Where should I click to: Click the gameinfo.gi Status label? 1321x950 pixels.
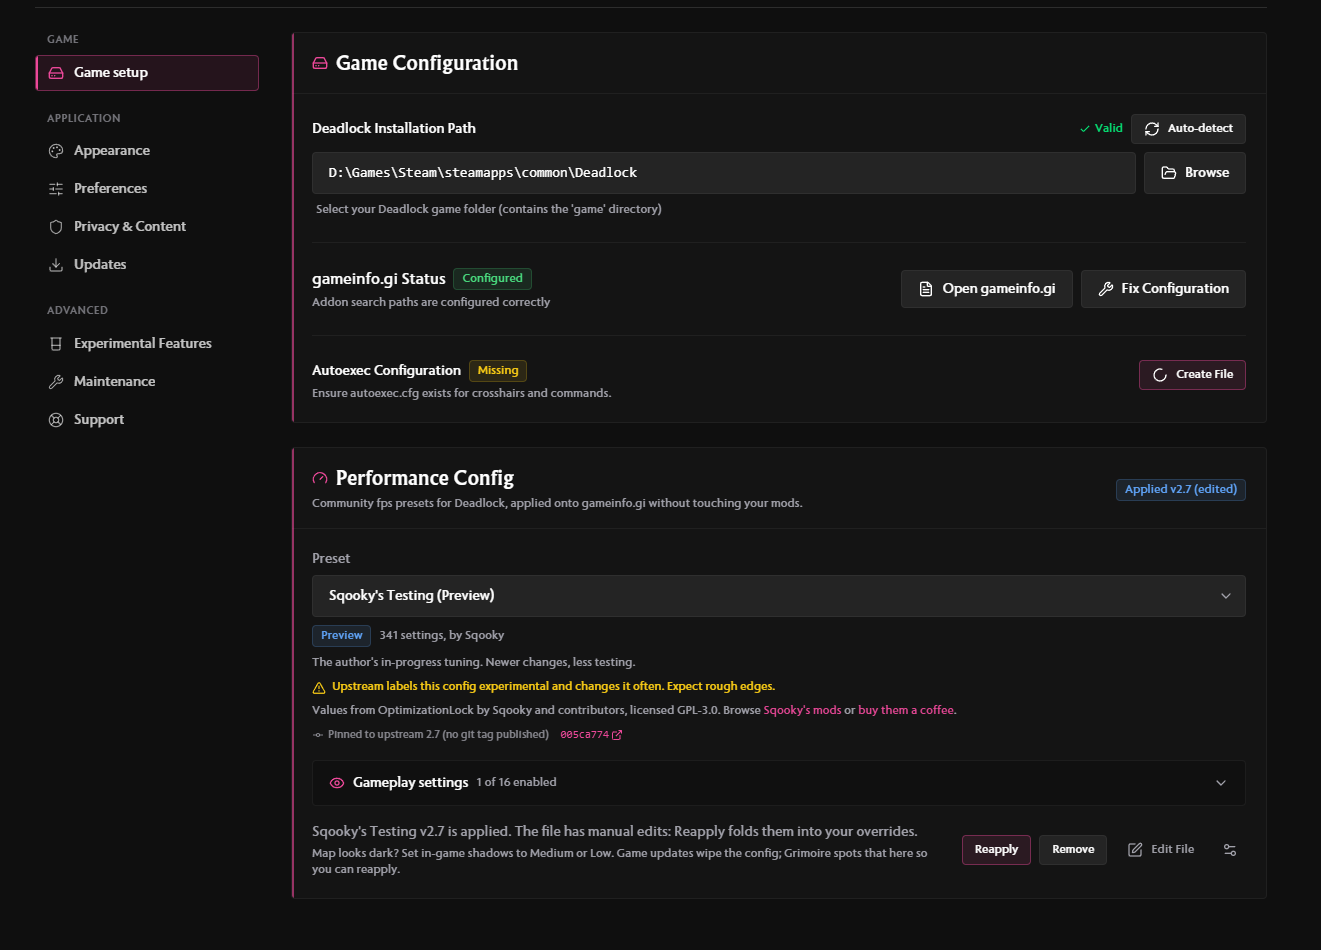(x=379, y=279)
